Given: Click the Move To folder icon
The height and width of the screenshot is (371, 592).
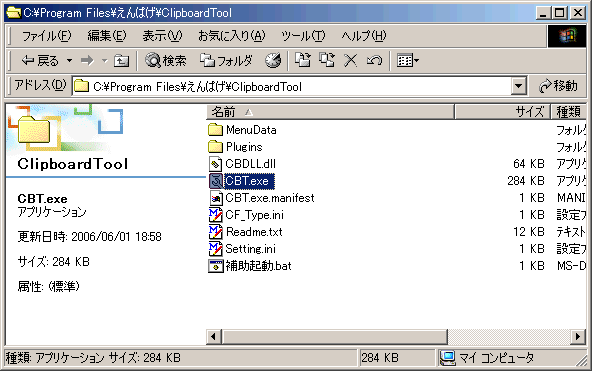Looking at the screenshot, I should pyautogui.click(x=303, y=60).
